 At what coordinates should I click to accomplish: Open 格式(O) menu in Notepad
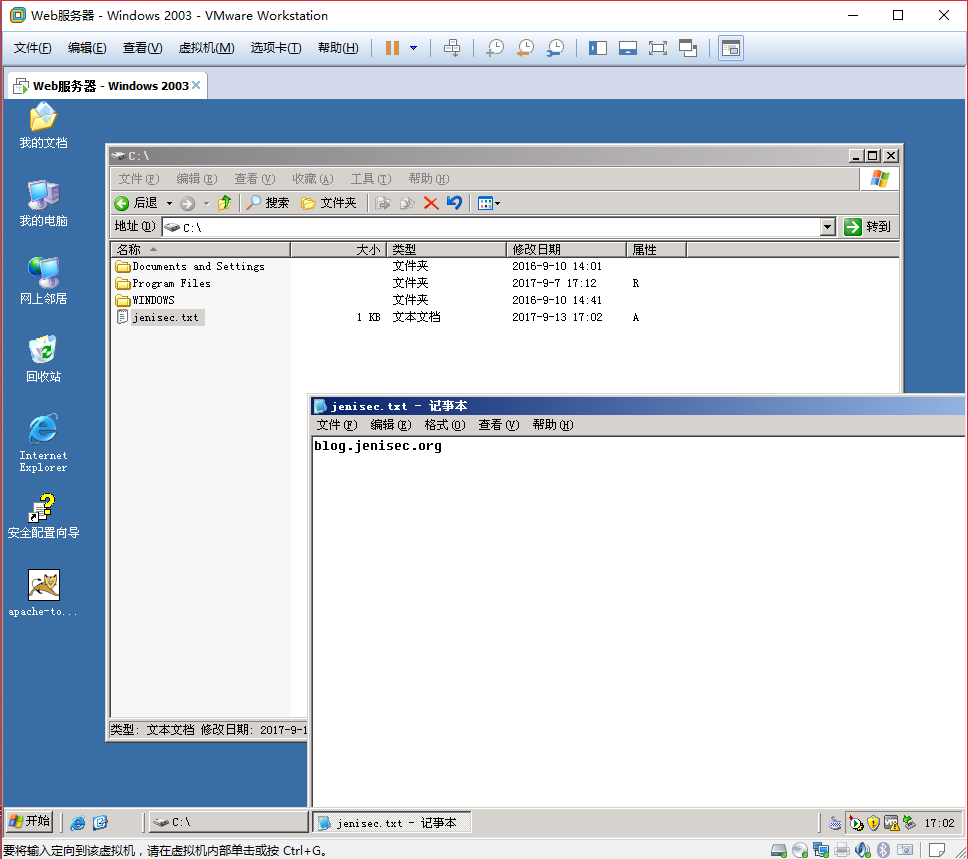pyautogui.click(x=444, y=425)
